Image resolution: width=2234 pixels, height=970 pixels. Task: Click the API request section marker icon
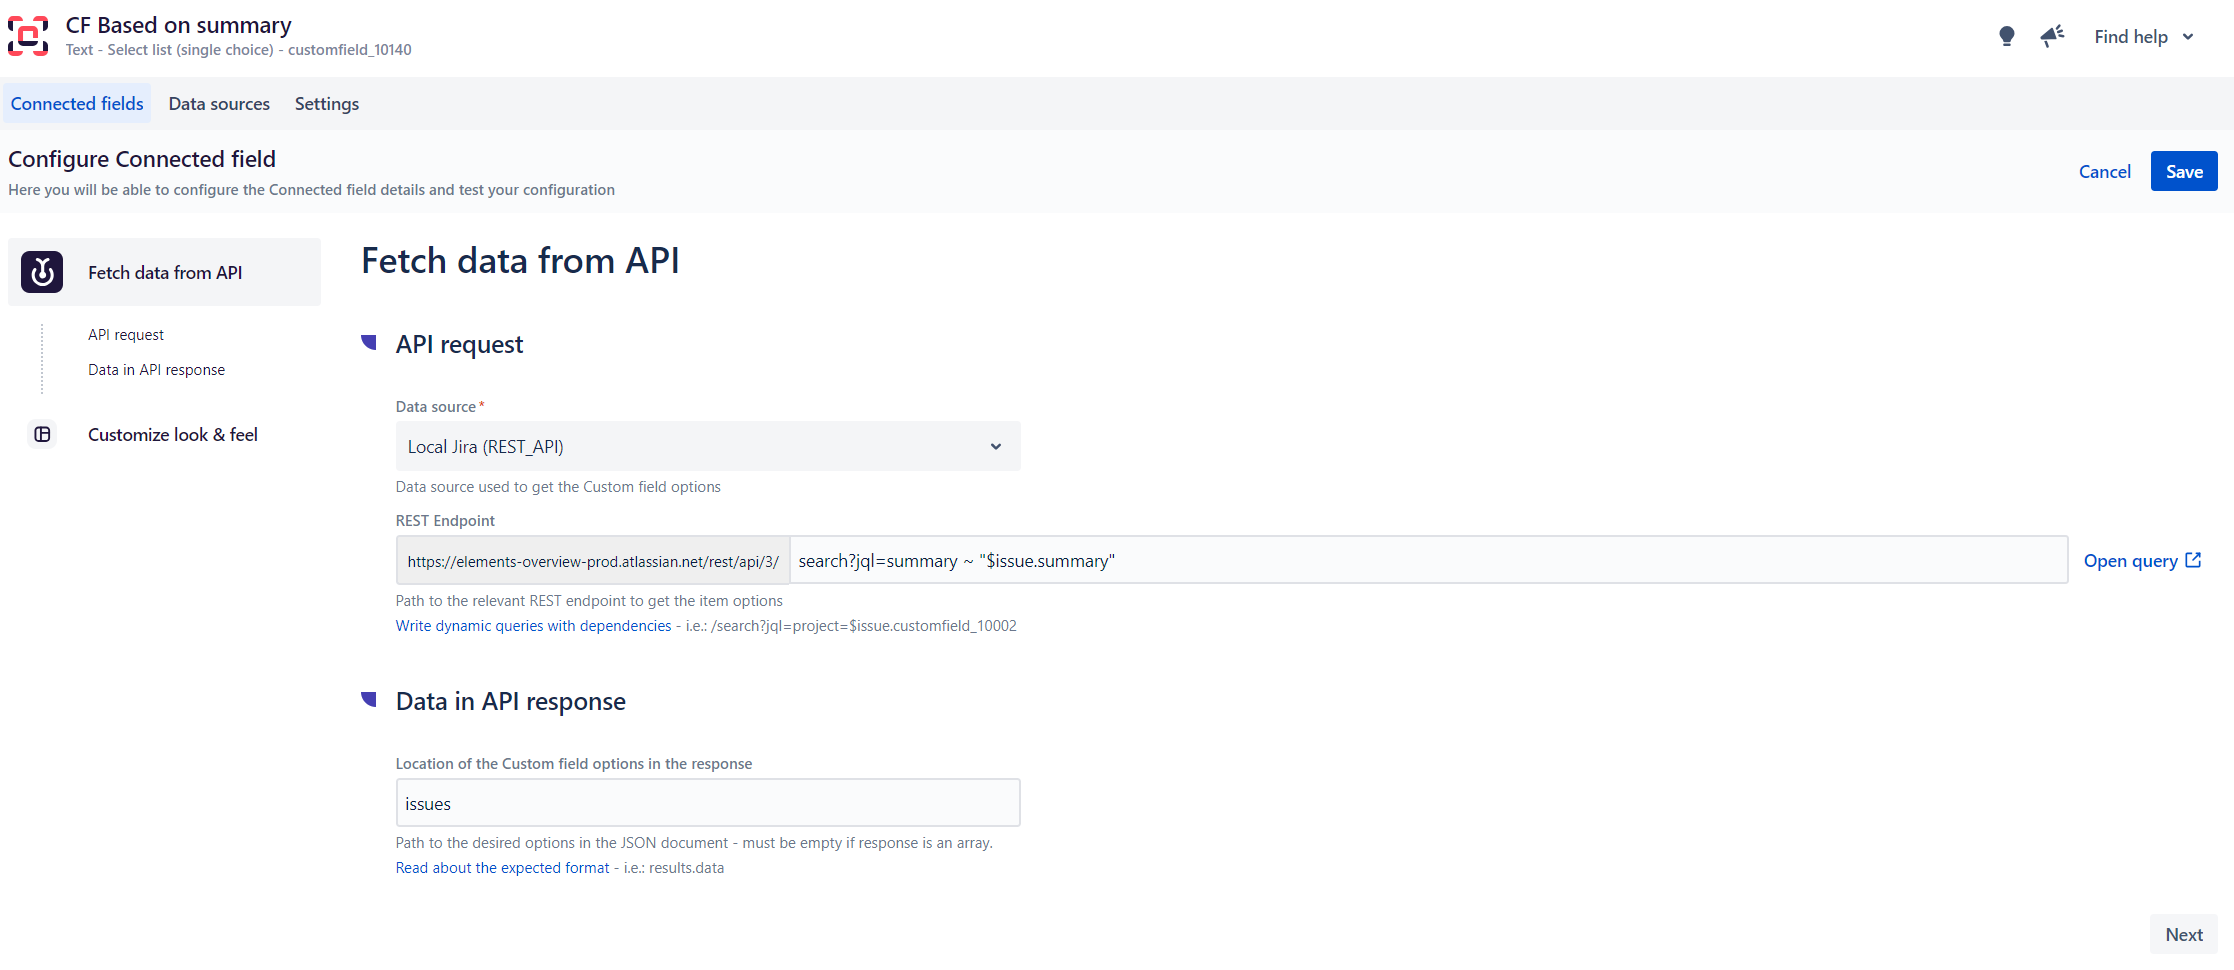[x=369, y=343]
